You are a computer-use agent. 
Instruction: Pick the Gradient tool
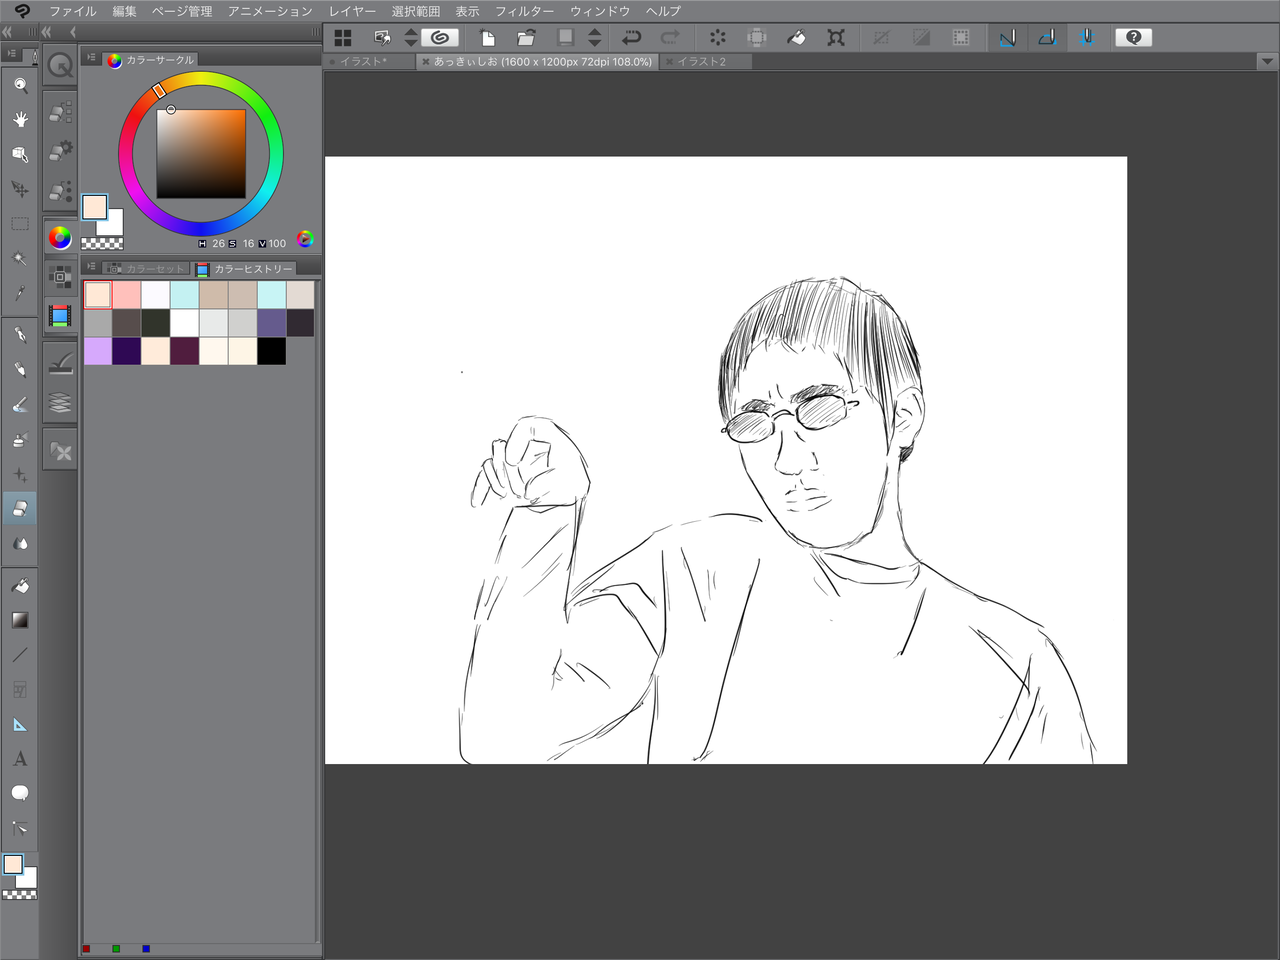(x=20, y=620)
